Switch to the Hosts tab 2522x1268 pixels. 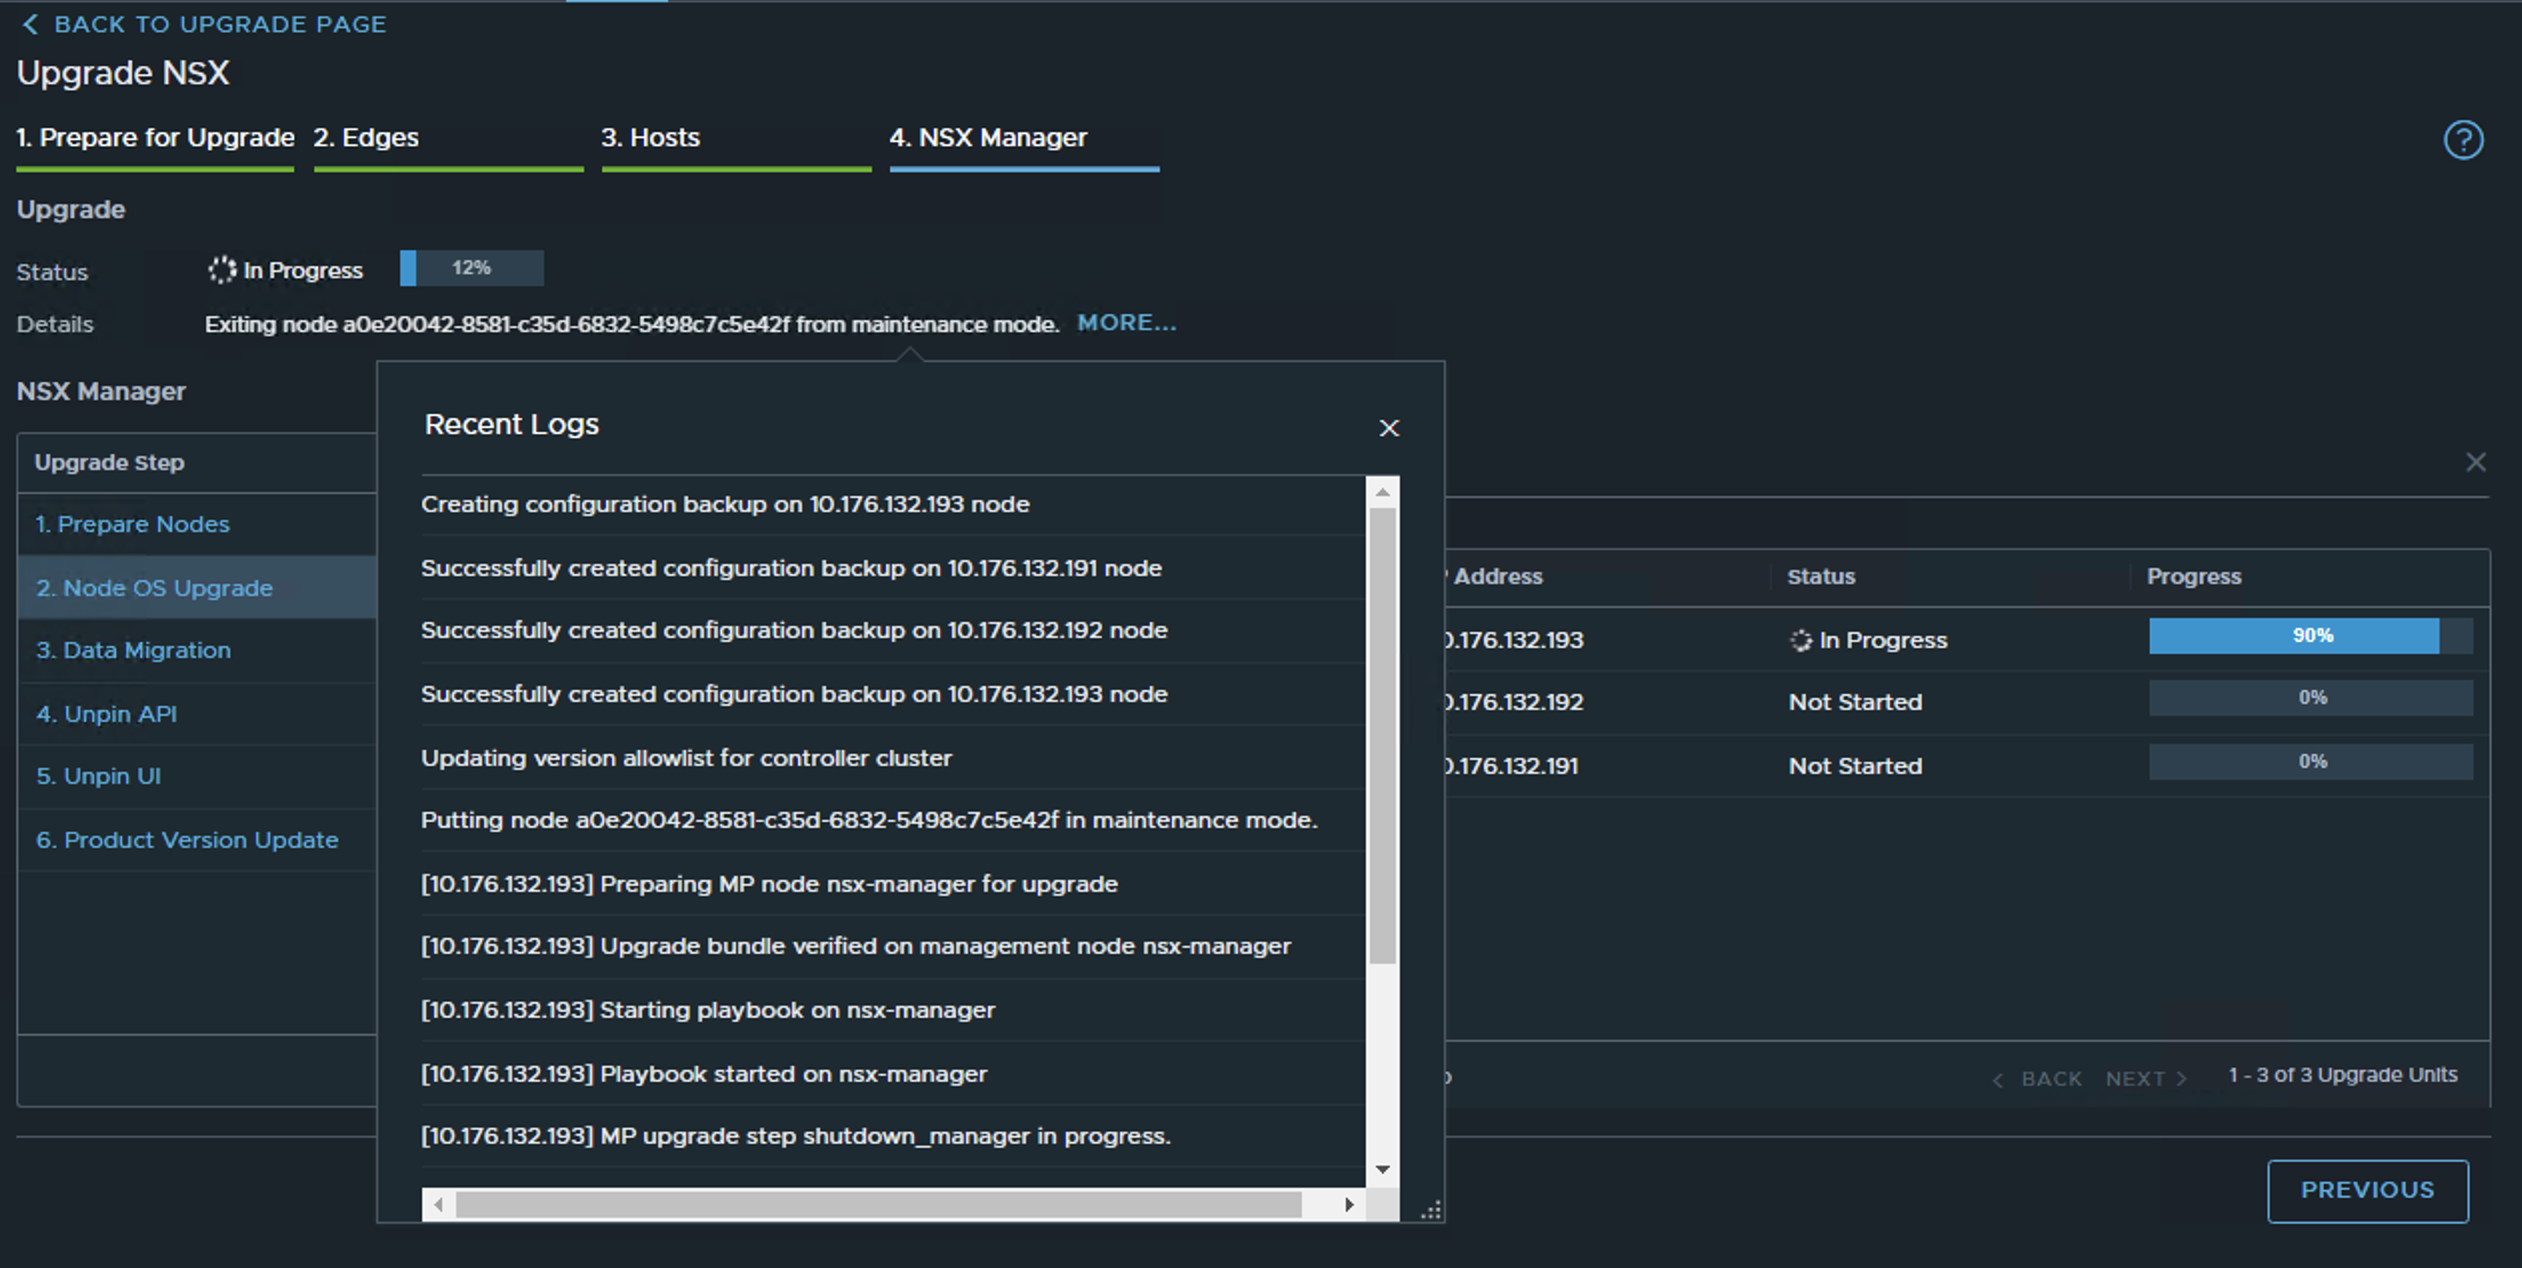pyautogui.click(x=650, y=138)
